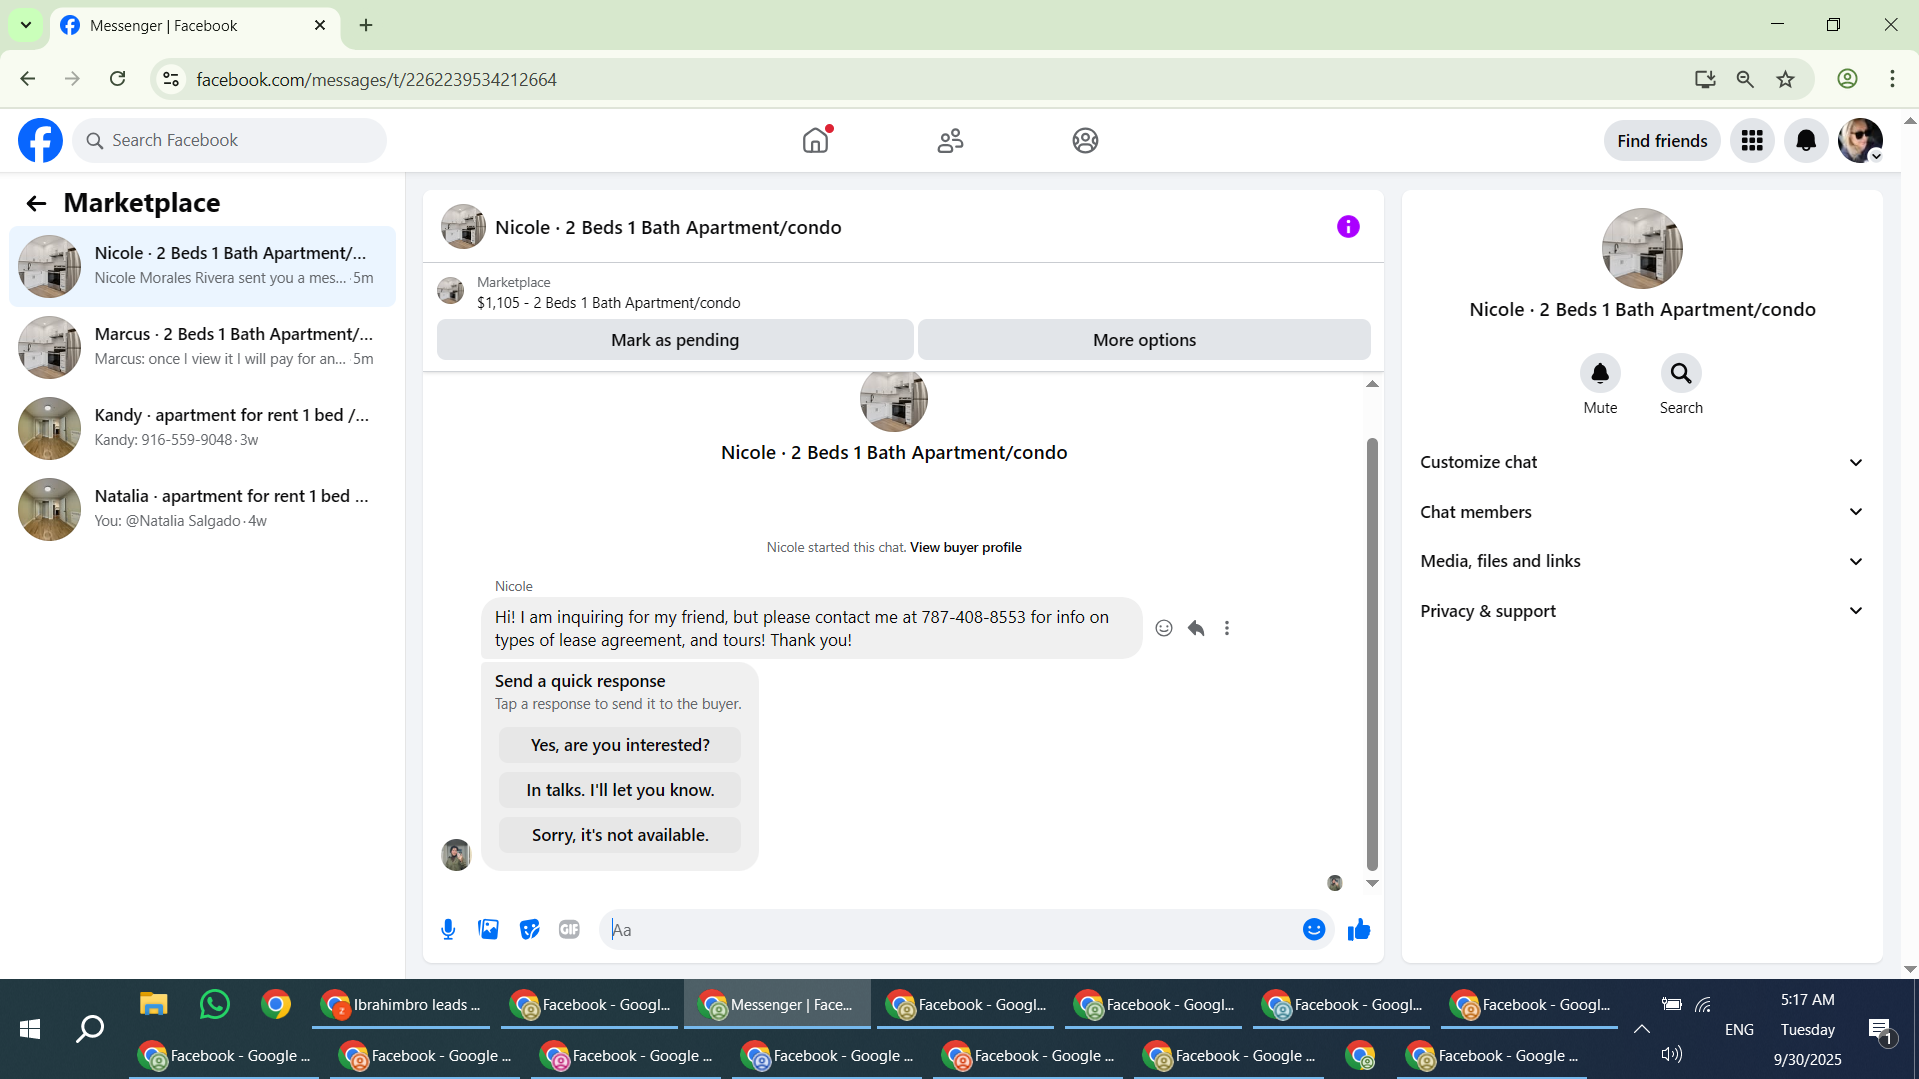The image size is (1919, 1079).
Task: Send quick response 'Yes, are you interested?'
Action: coord(620,745)
